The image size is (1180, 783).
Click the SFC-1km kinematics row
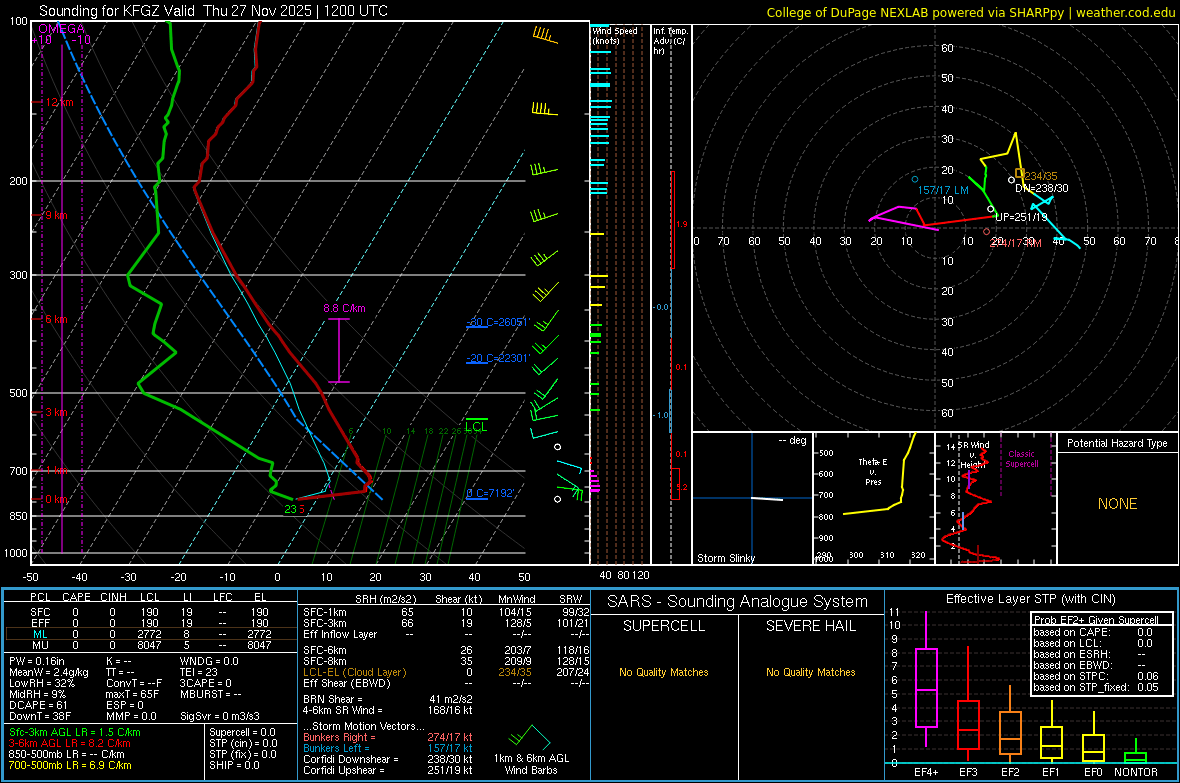(446, 612)
